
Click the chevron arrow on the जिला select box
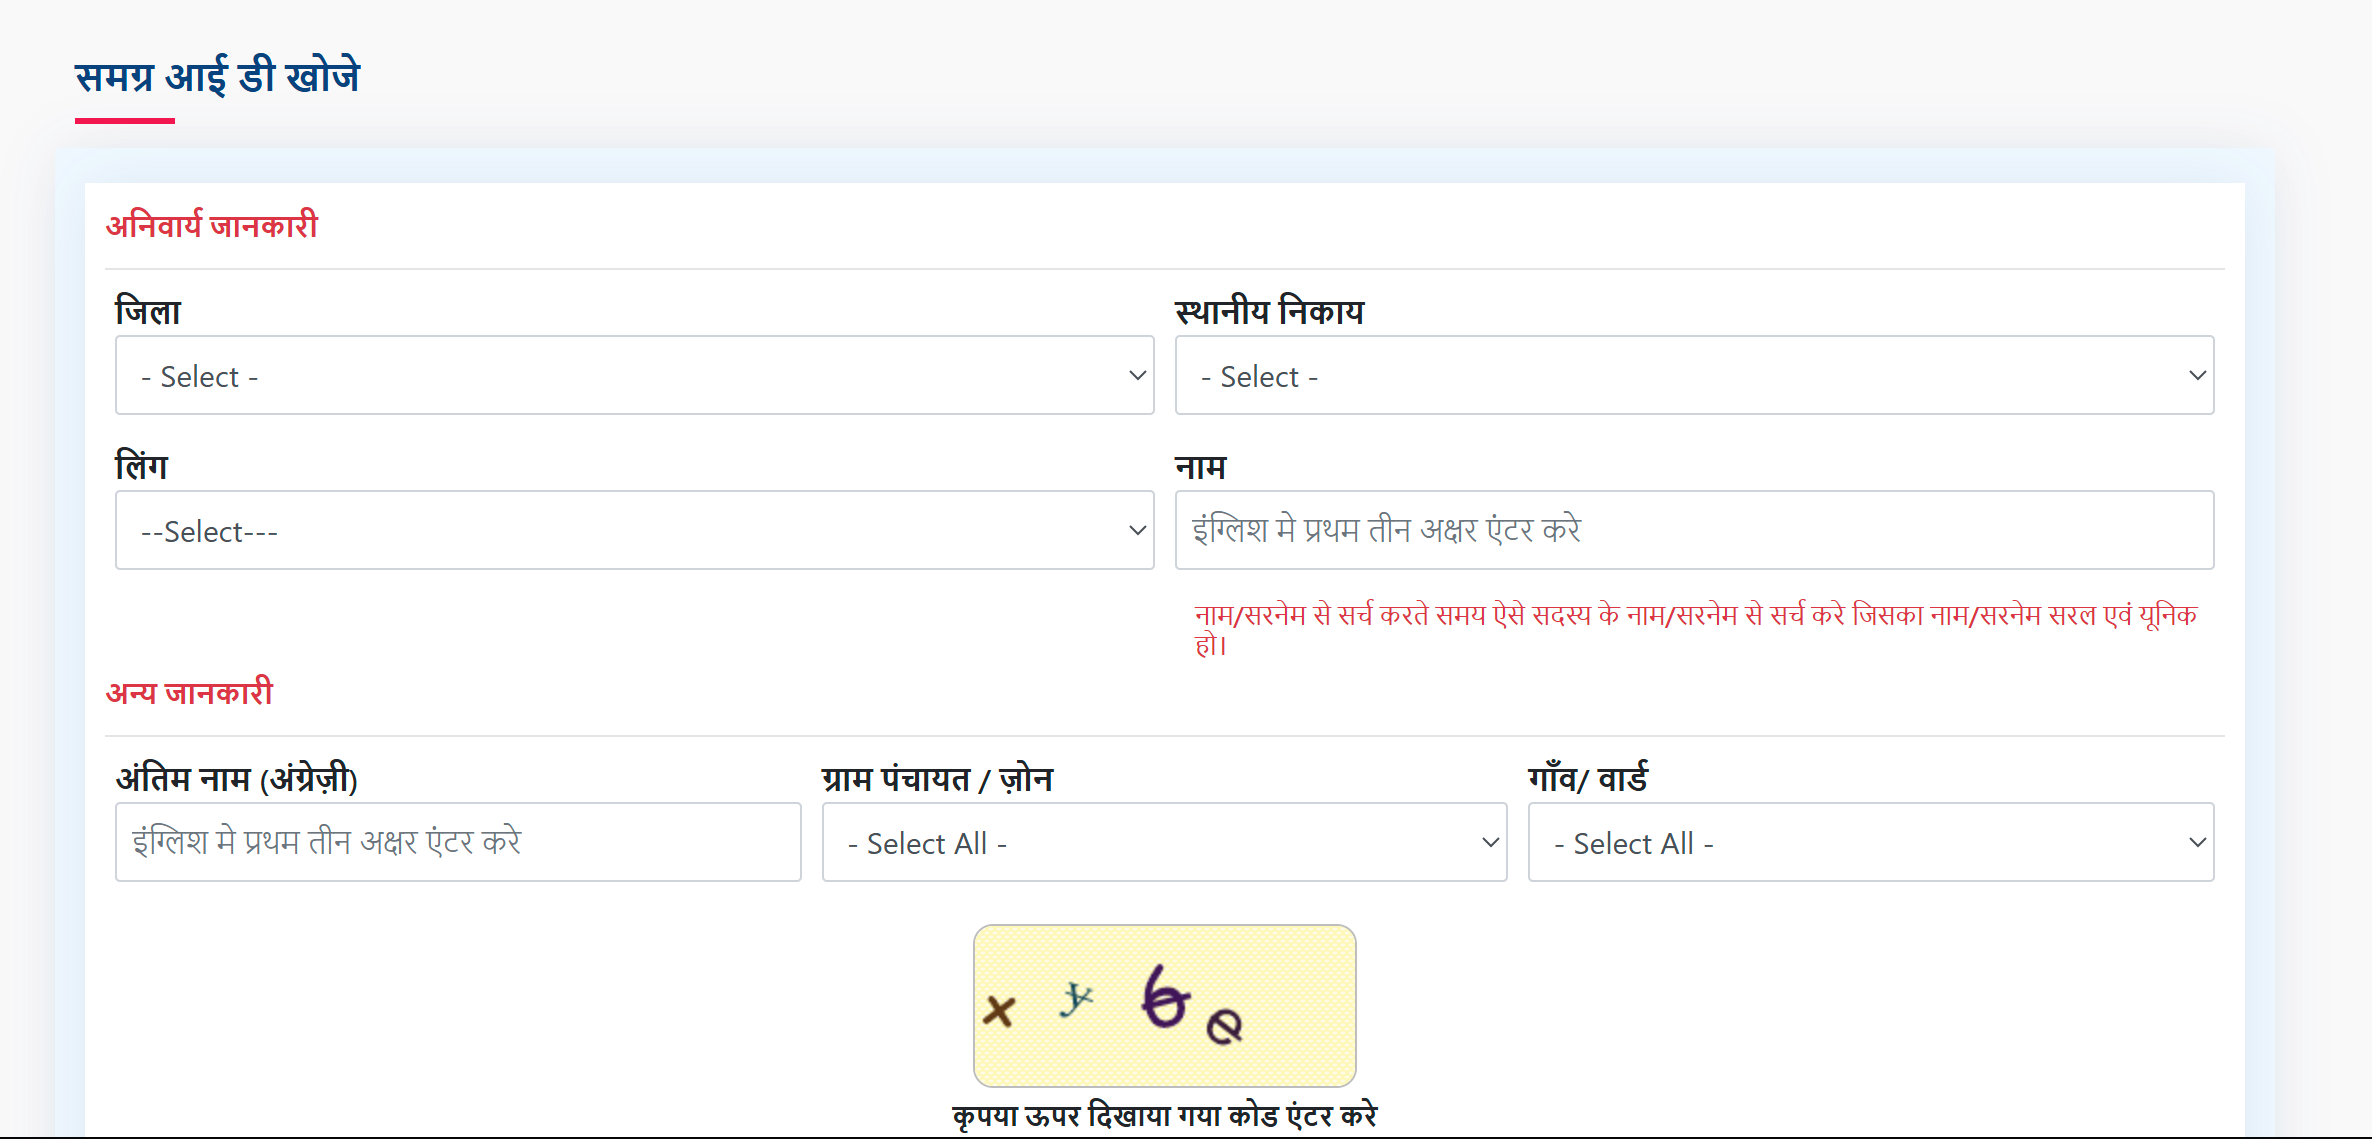point(1136,375)
